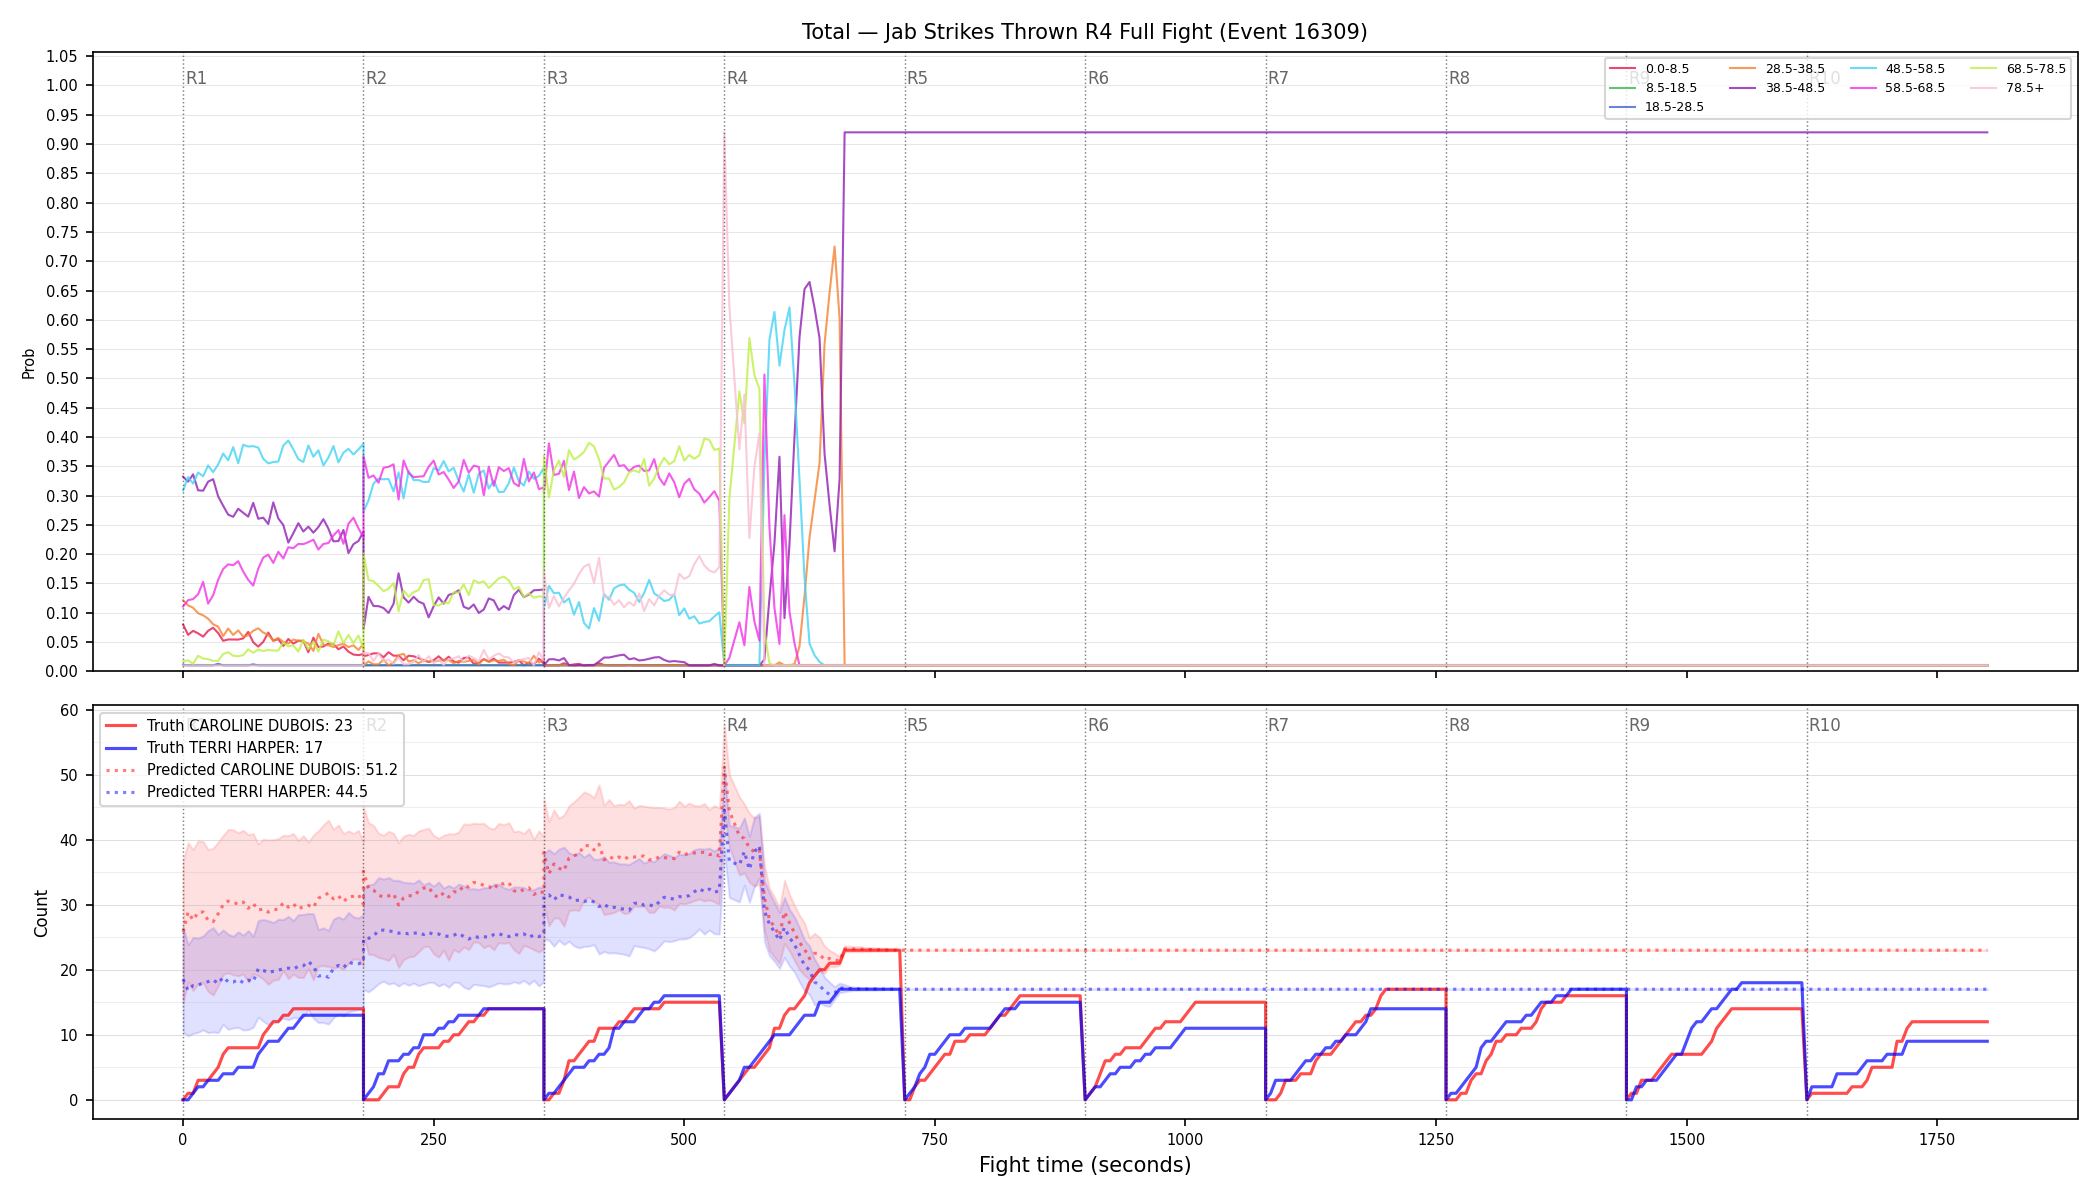Click the Count y-axis label

click(41, 913)
